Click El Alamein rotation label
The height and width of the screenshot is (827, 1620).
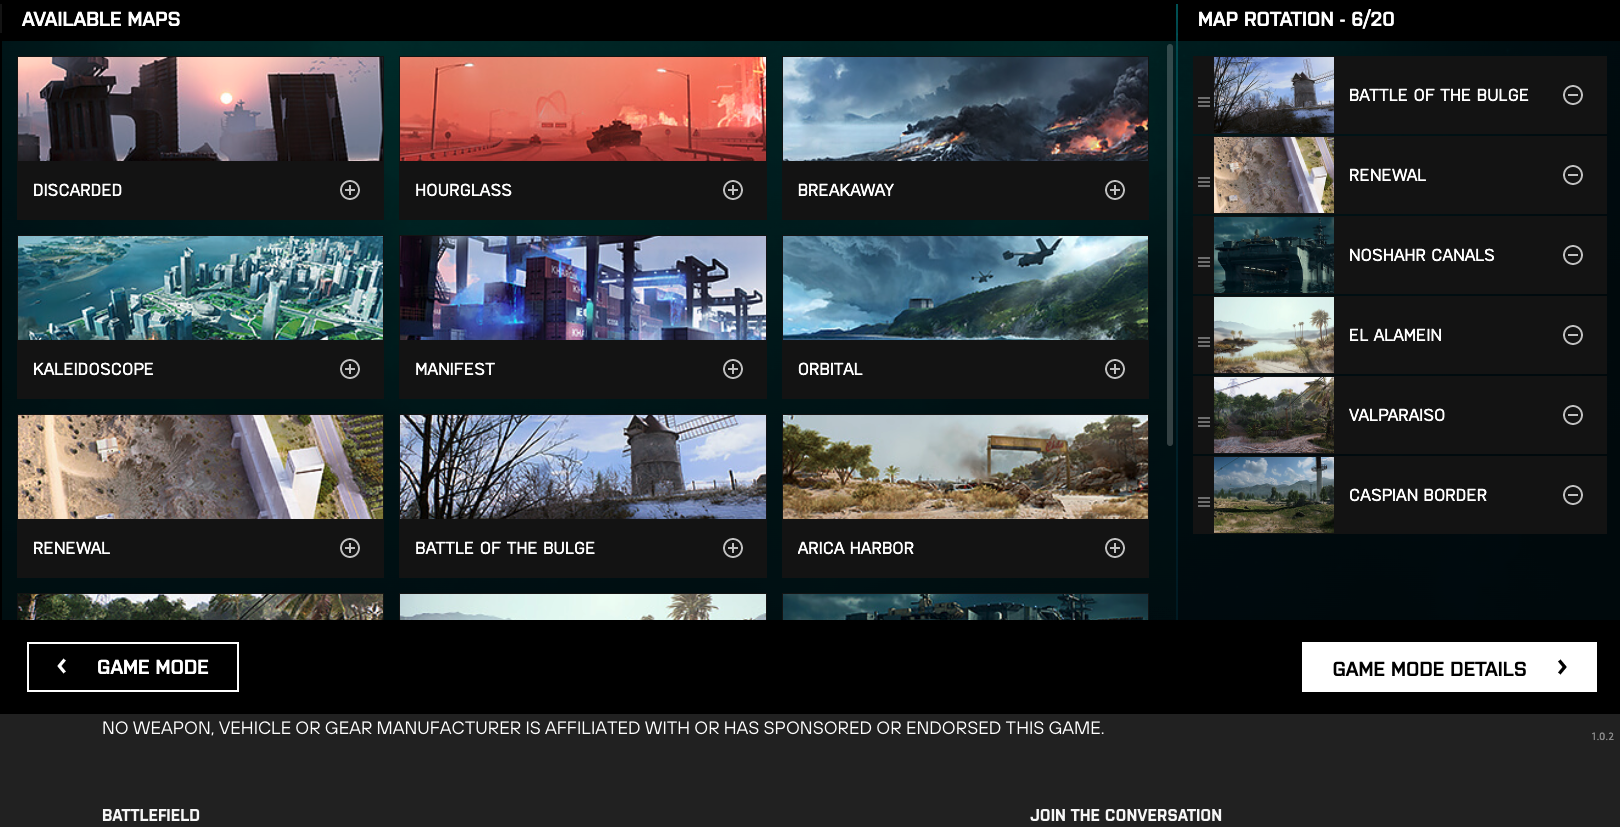pos(1395,335)
